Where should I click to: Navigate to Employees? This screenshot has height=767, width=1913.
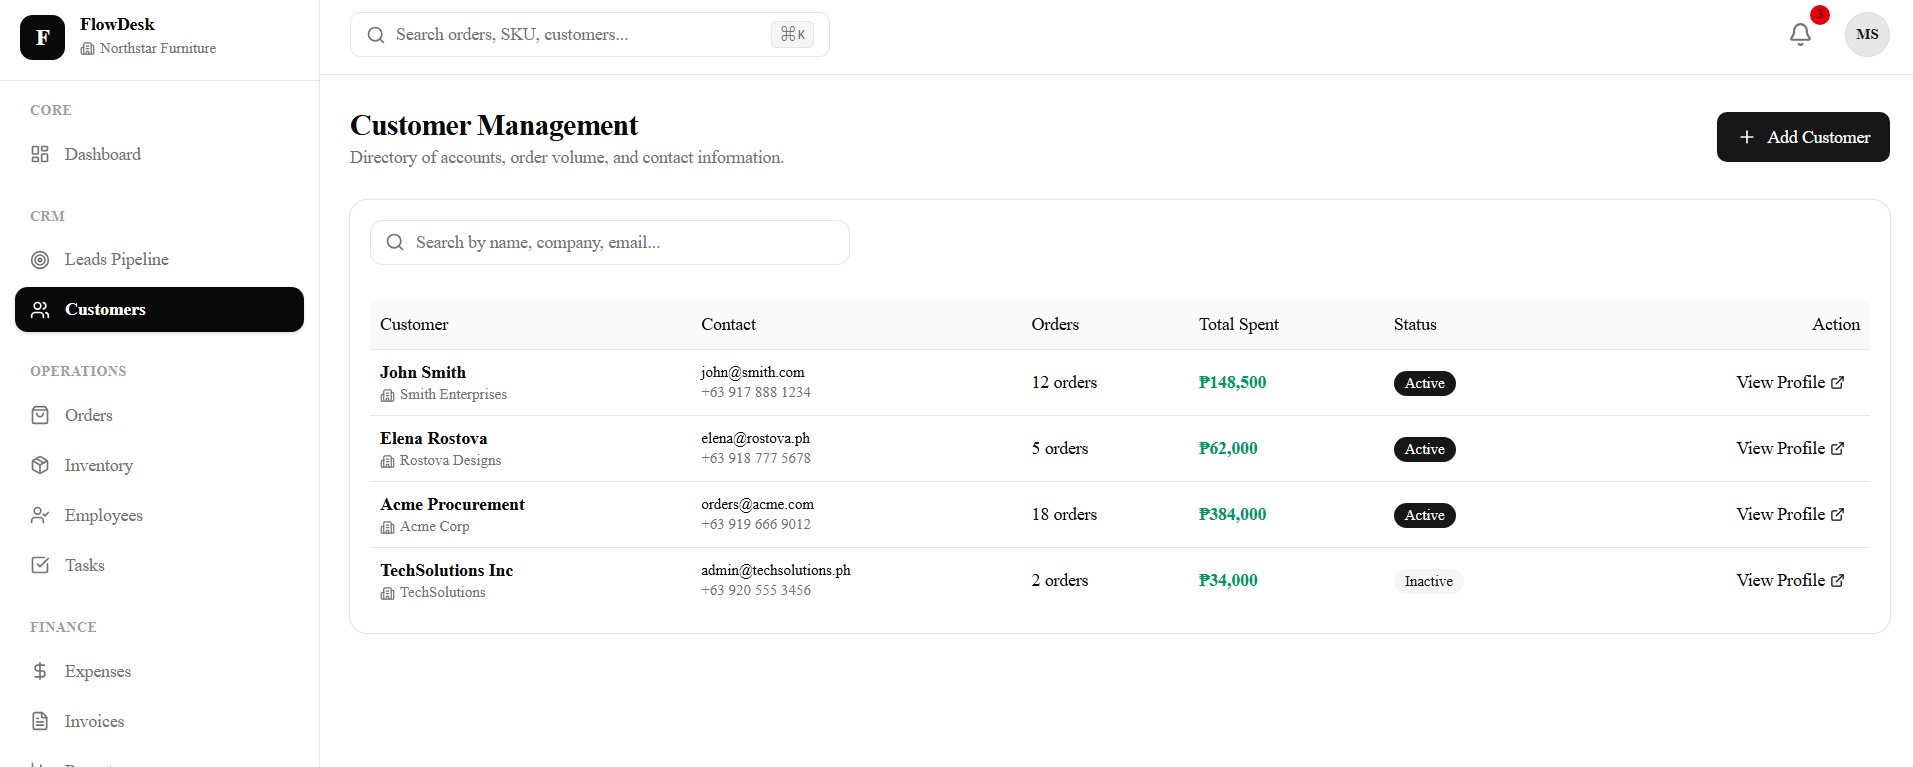(x=160, y=515)
